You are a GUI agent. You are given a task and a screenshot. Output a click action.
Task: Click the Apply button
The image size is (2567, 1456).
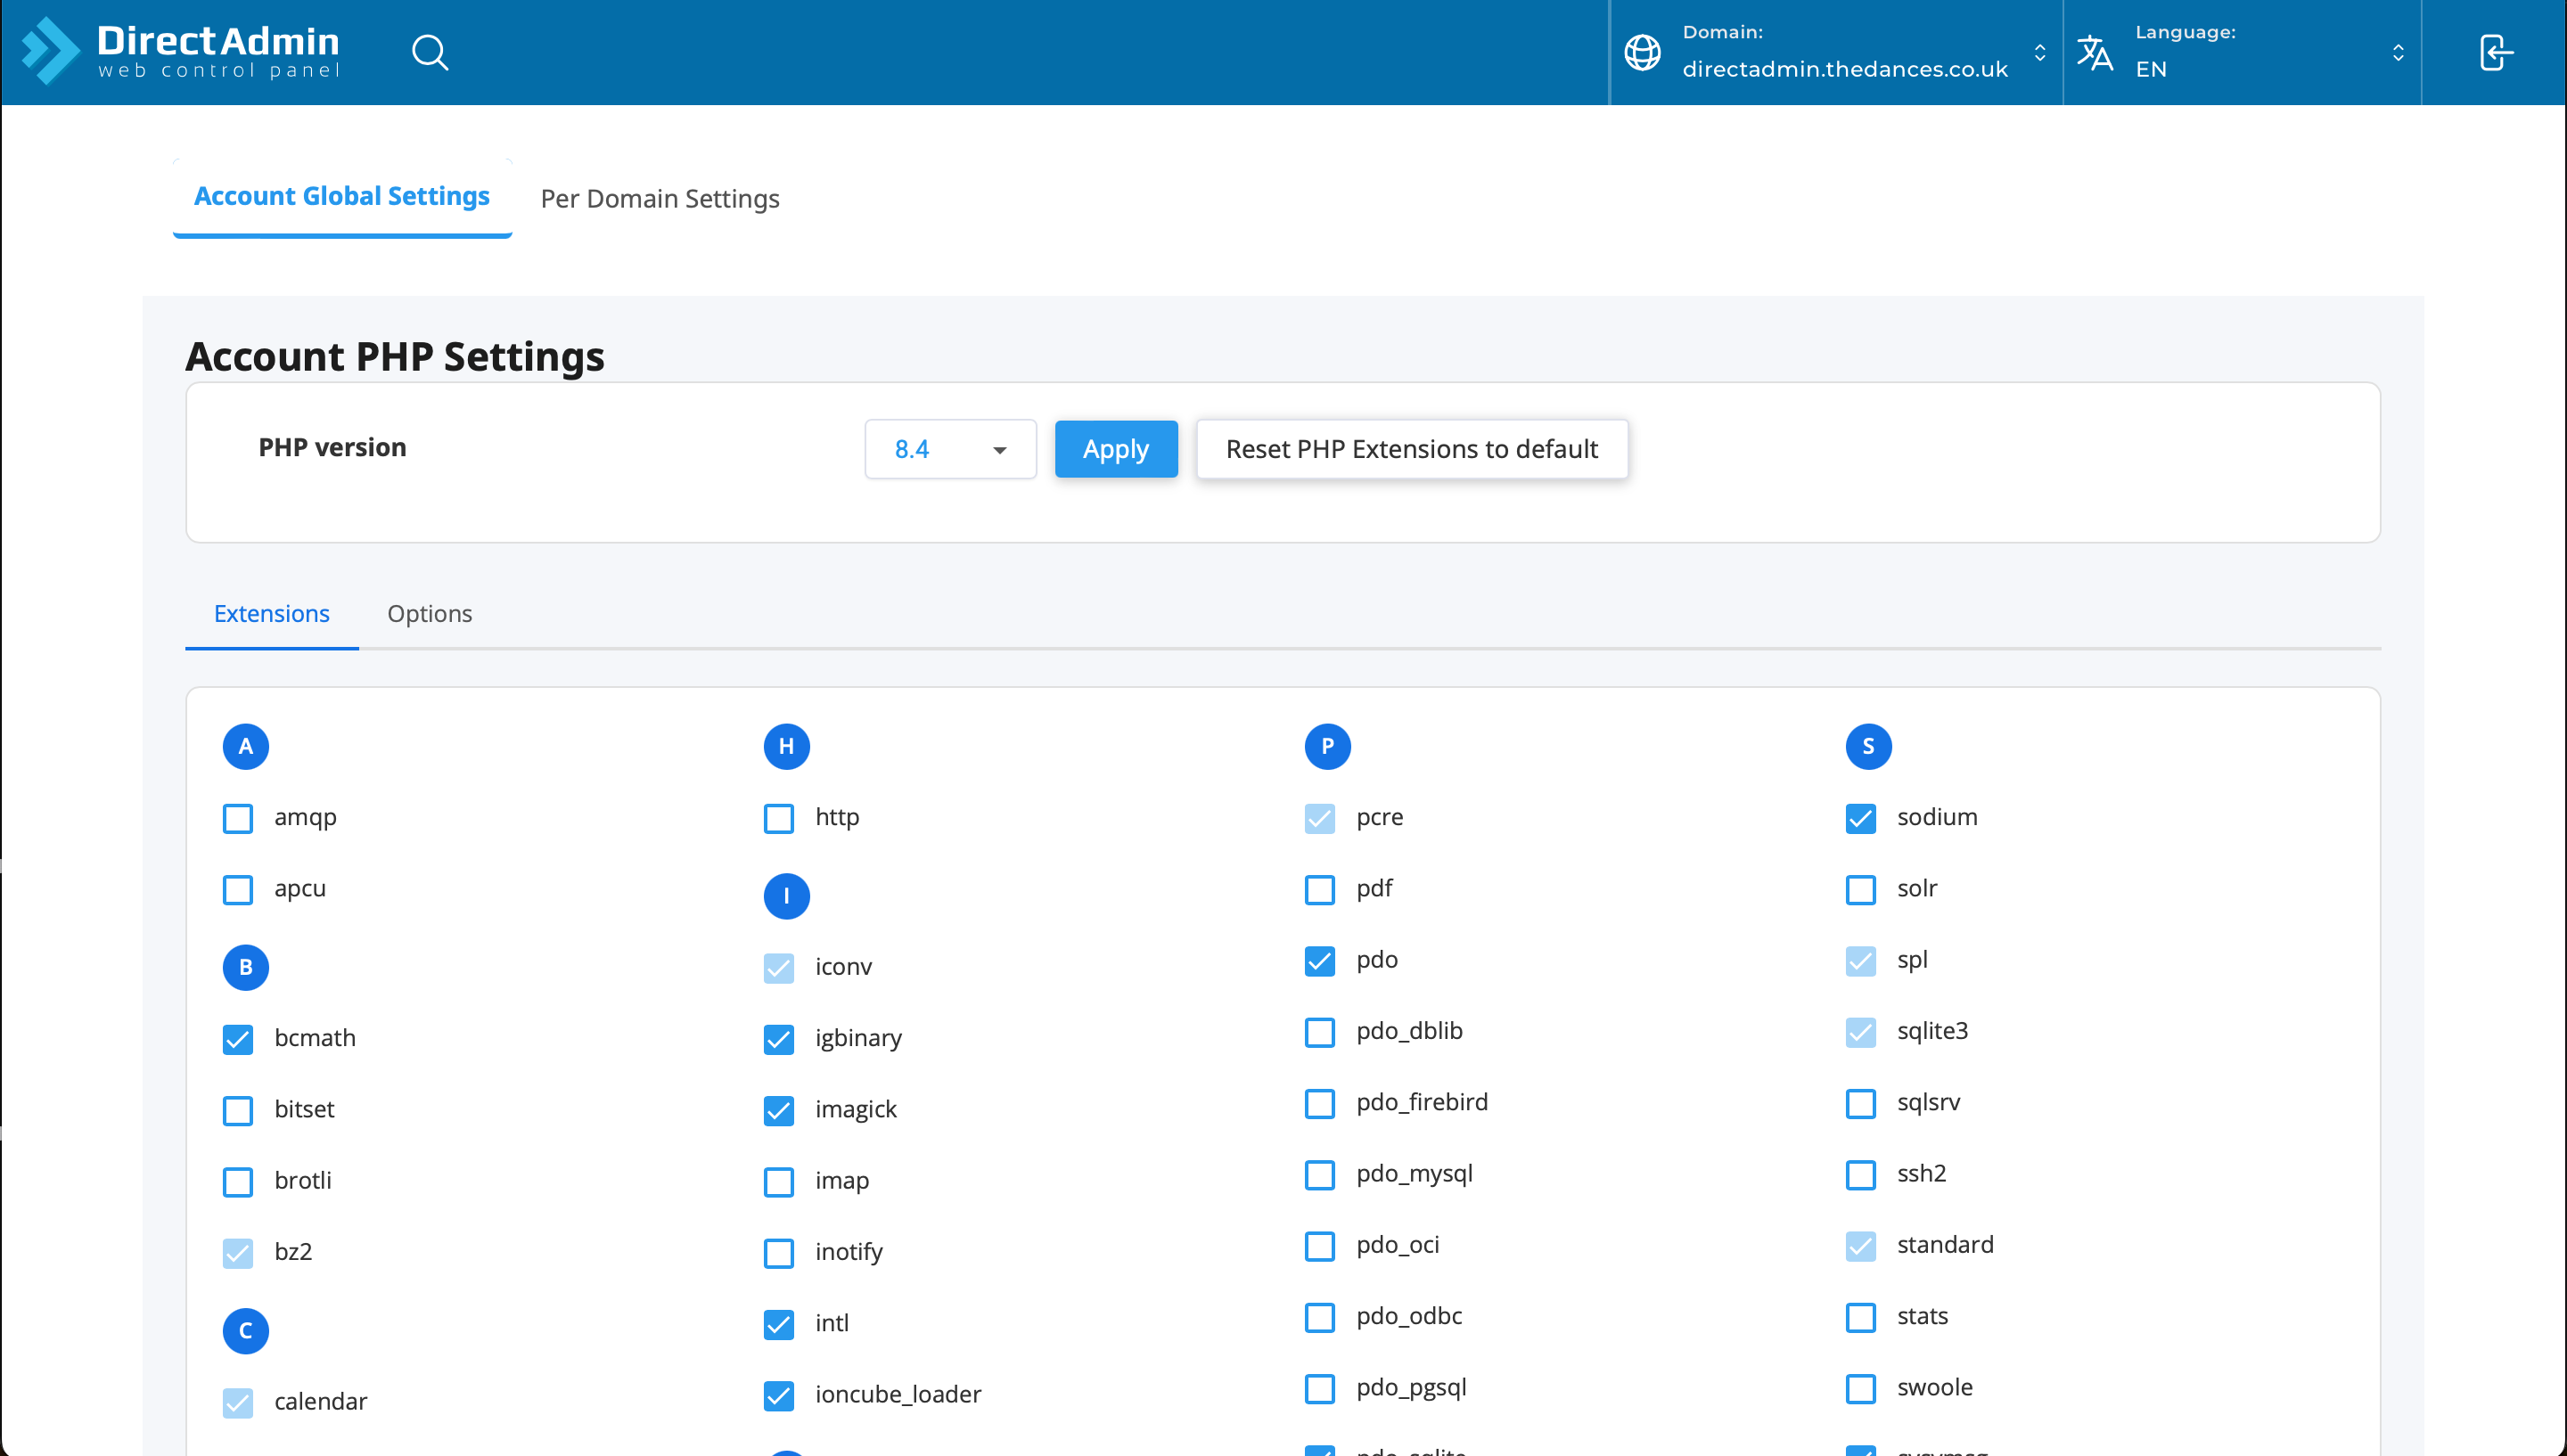[x=1116, y=449]
